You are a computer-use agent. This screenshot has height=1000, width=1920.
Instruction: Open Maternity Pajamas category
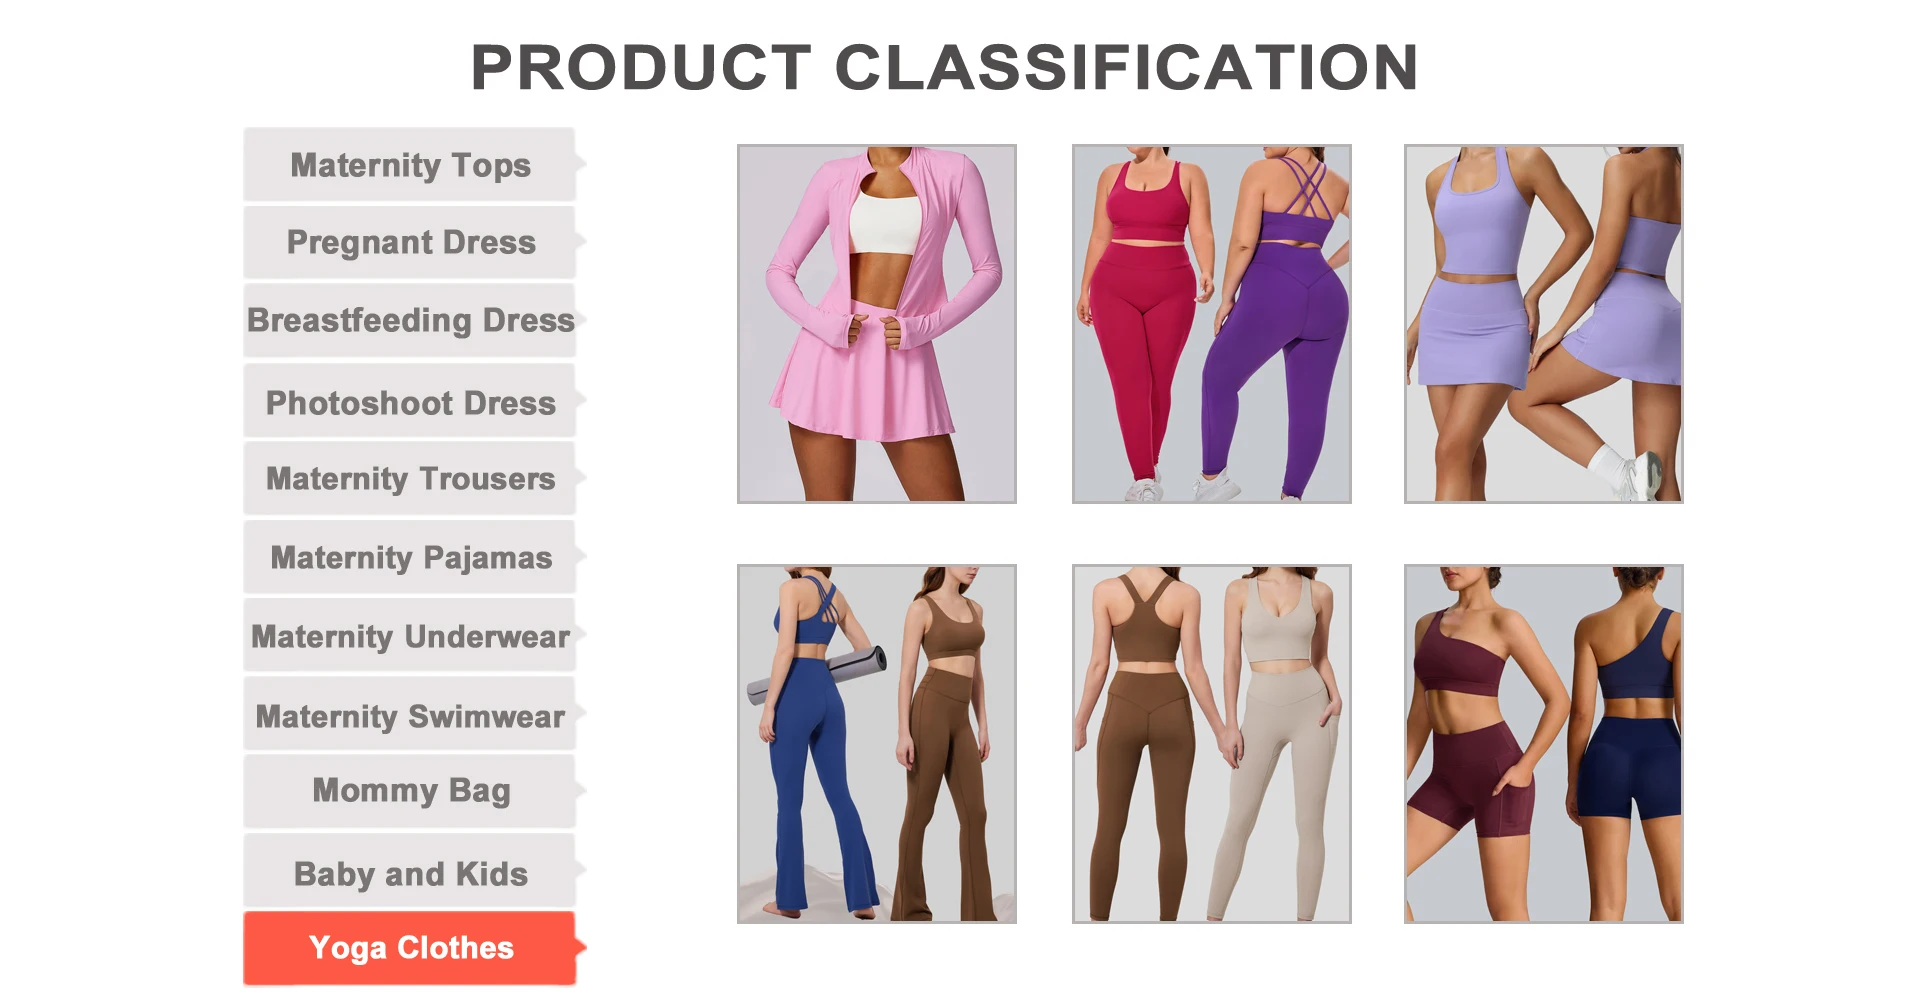click(x=410, y=557)
